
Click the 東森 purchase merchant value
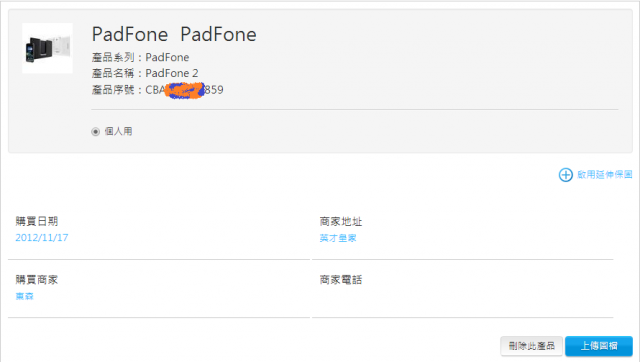(24, 296)
